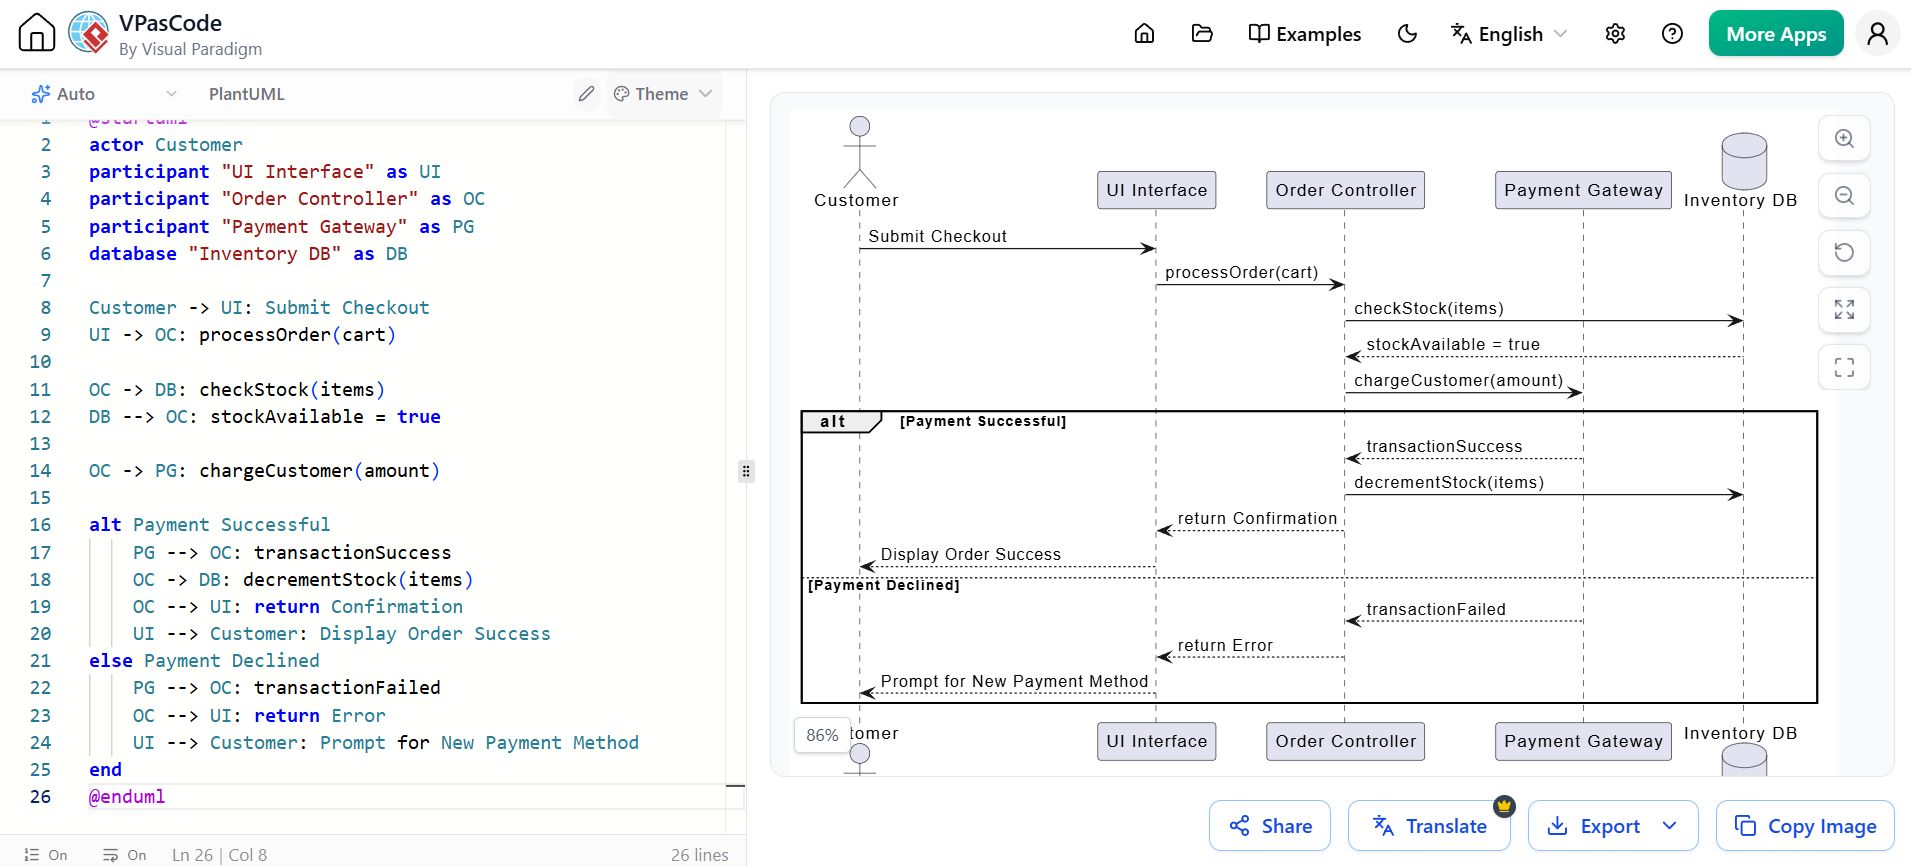Image resolution: width=1911 pixels, height=866 pixels.
Task: Open settings with the gear icon
Action: 1615,34
